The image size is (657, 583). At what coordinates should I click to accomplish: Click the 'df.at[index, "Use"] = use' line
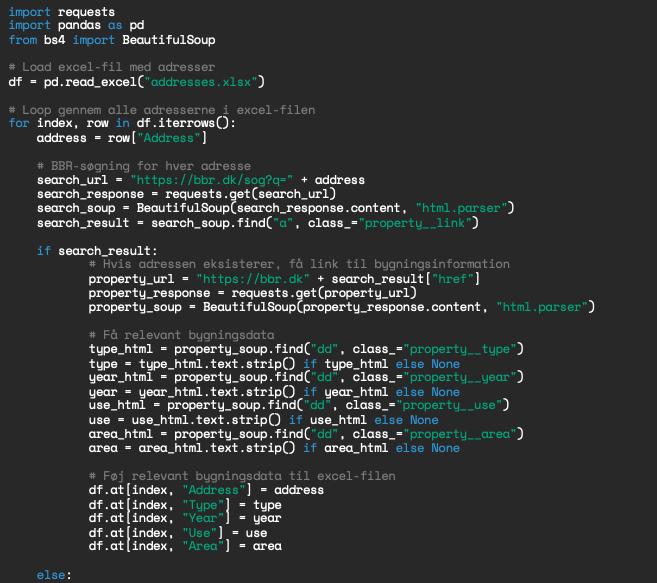(178, 533)
